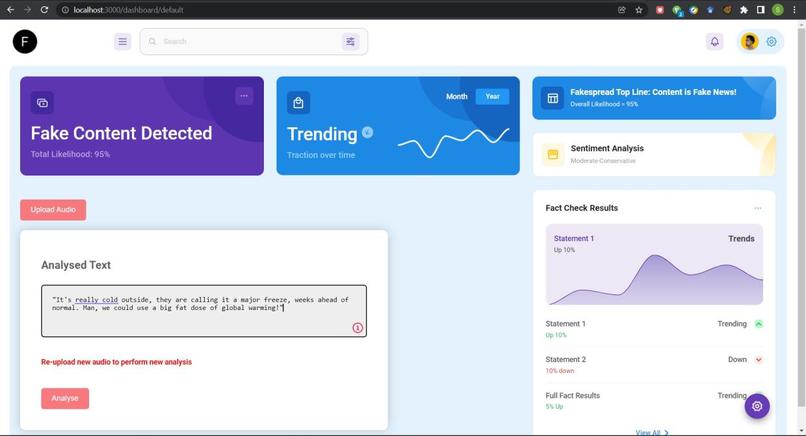806x436 pixels.
Task: Click the Fake Content Detected card icon
Action: 42,103
